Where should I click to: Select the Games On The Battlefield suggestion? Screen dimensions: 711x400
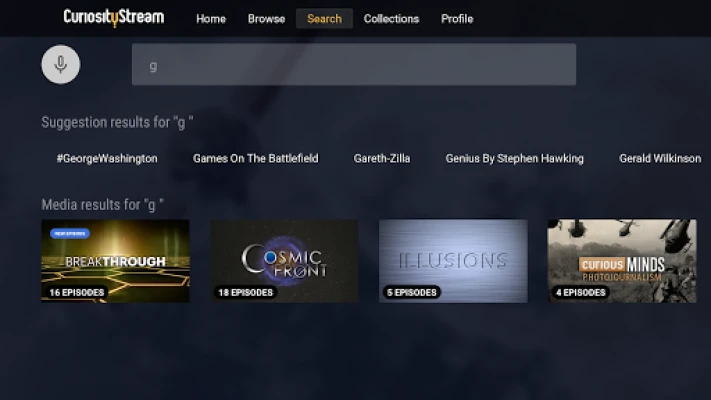255,158
